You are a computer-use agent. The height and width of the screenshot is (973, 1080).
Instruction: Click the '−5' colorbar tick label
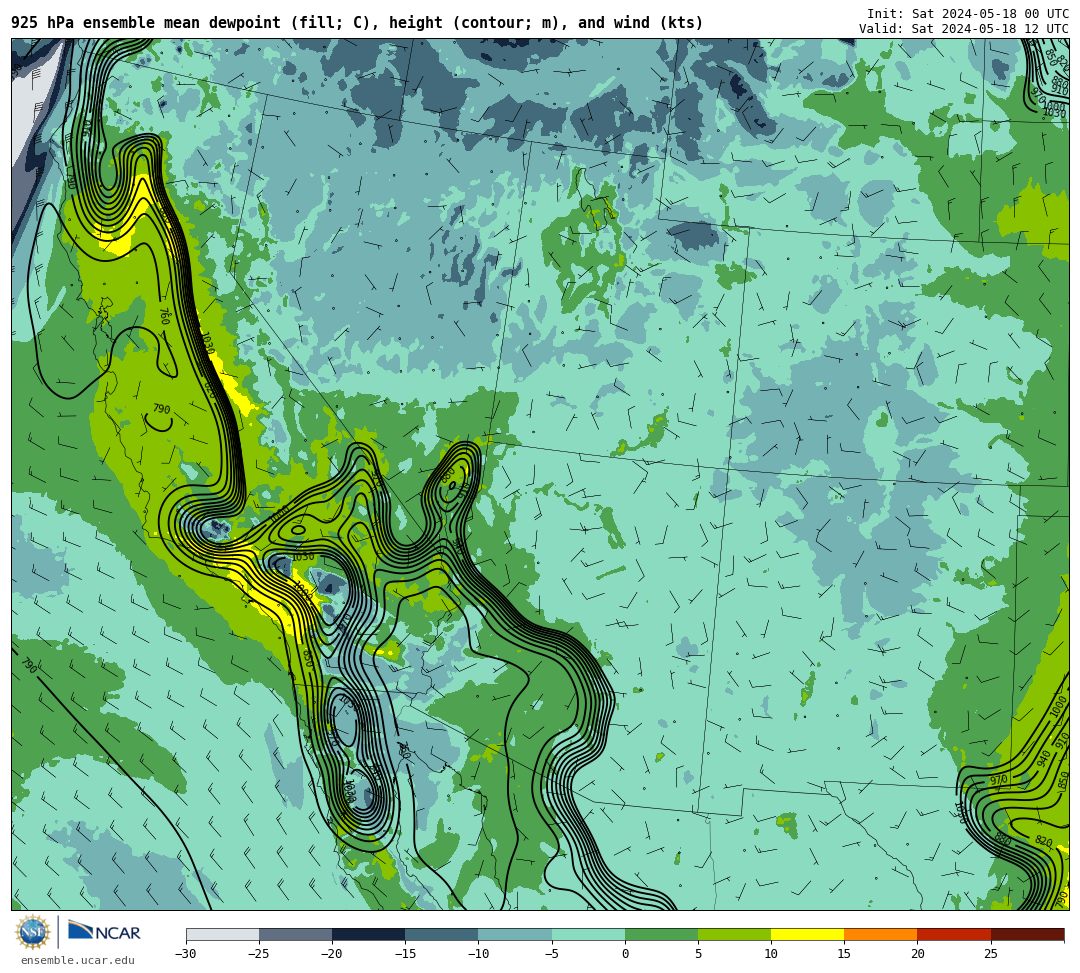click(x=552, y=954)
